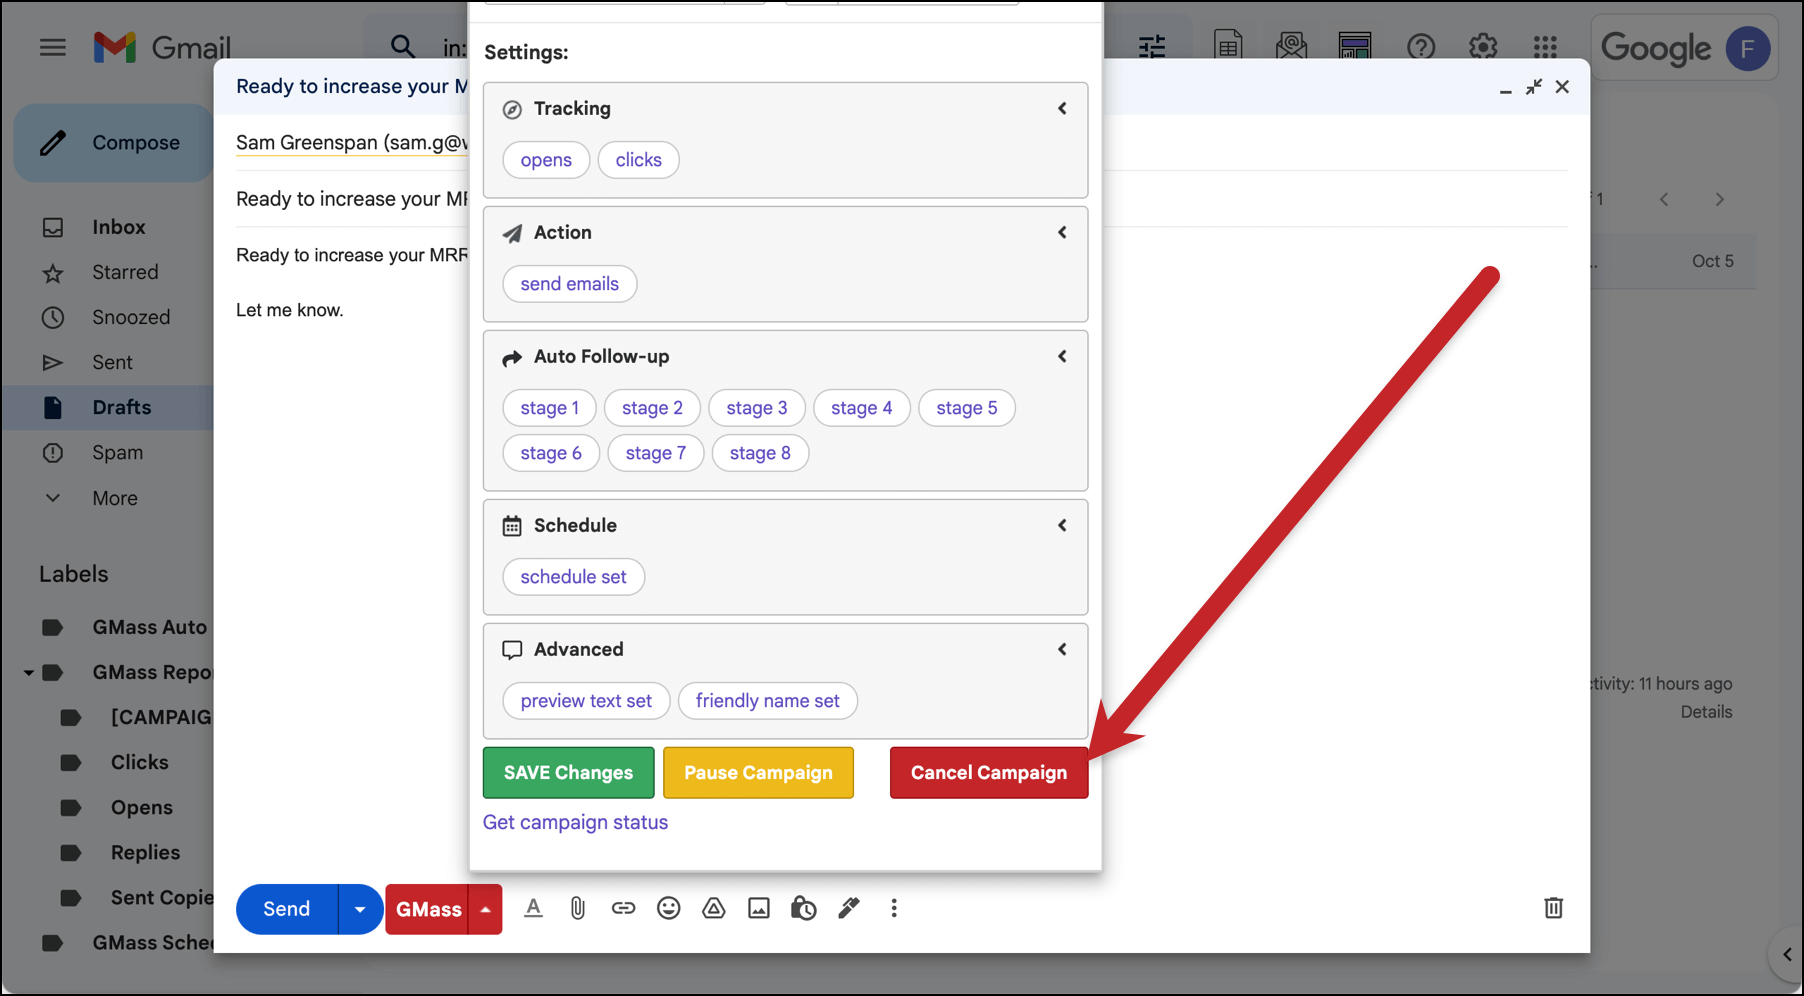Go to newer messages arrow
The width and height of the screenshot is (1804, 996).
1664,200
